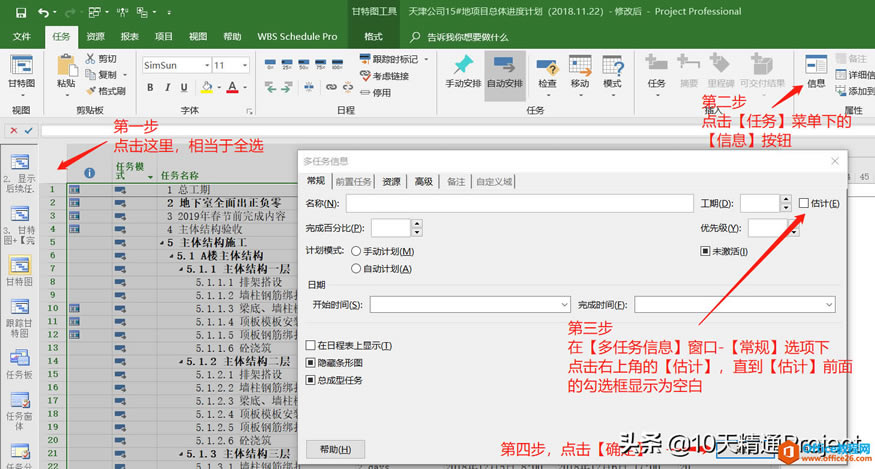This screenshot has width=875, height=469.
Task: Click the Help (帮助) button in dialog
Action: (335, 450)
